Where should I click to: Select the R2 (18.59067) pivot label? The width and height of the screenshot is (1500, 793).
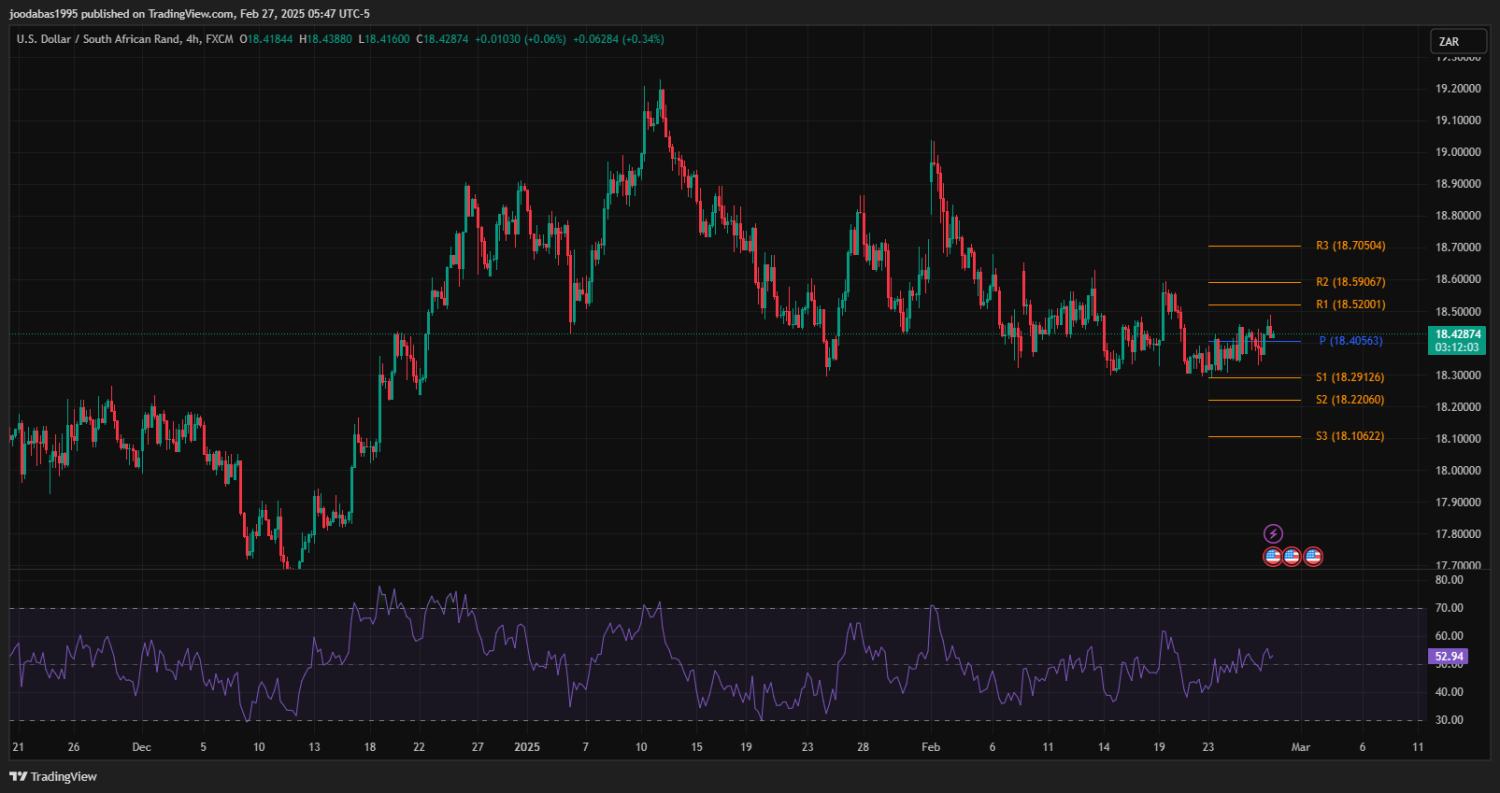pyautogui.click(x=1350, y=282)
